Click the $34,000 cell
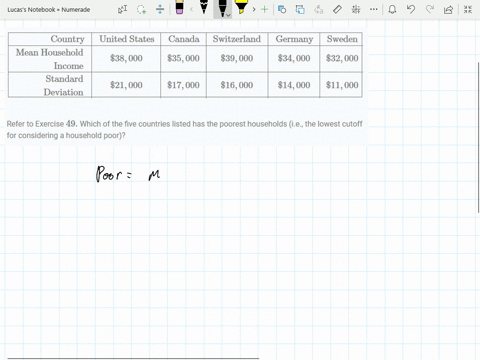 294,58
